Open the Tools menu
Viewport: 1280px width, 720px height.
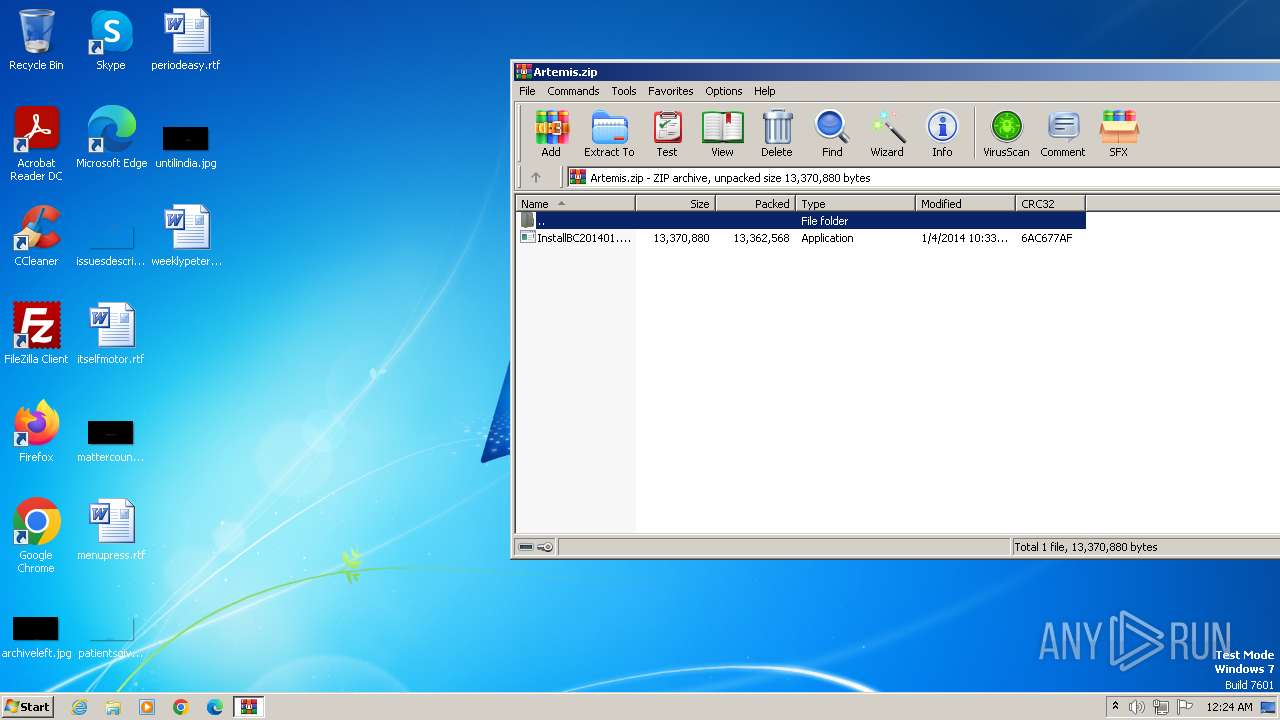click(x=624, y=91)
